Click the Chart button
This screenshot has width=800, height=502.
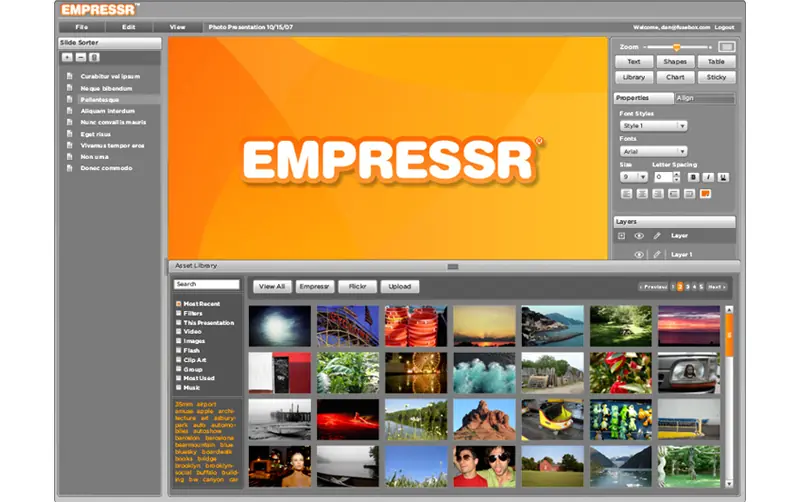click(675, 77)
